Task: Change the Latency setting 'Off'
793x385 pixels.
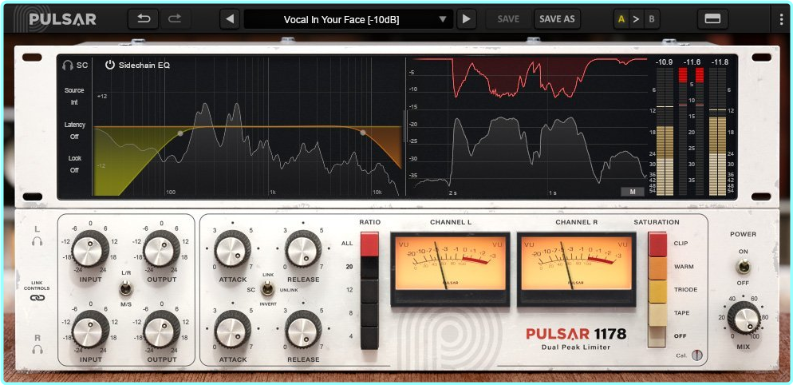Action: 74,136
